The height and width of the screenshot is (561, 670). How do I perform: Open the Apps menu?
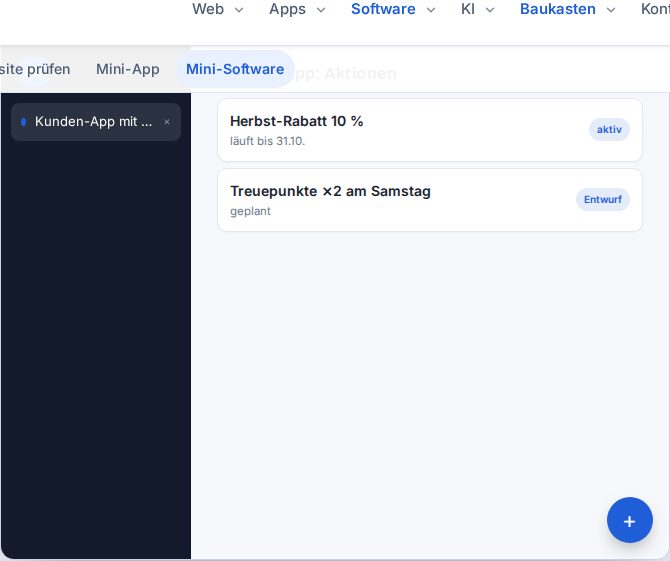pyautogui.click(x=287, y=9)
